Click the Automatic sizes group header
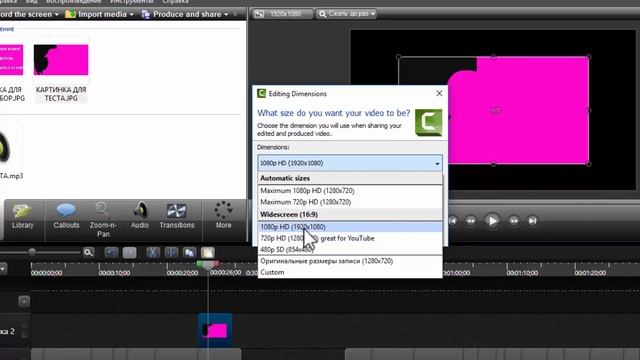This screenshot has width=640, height=360. (x=350, y=178)
